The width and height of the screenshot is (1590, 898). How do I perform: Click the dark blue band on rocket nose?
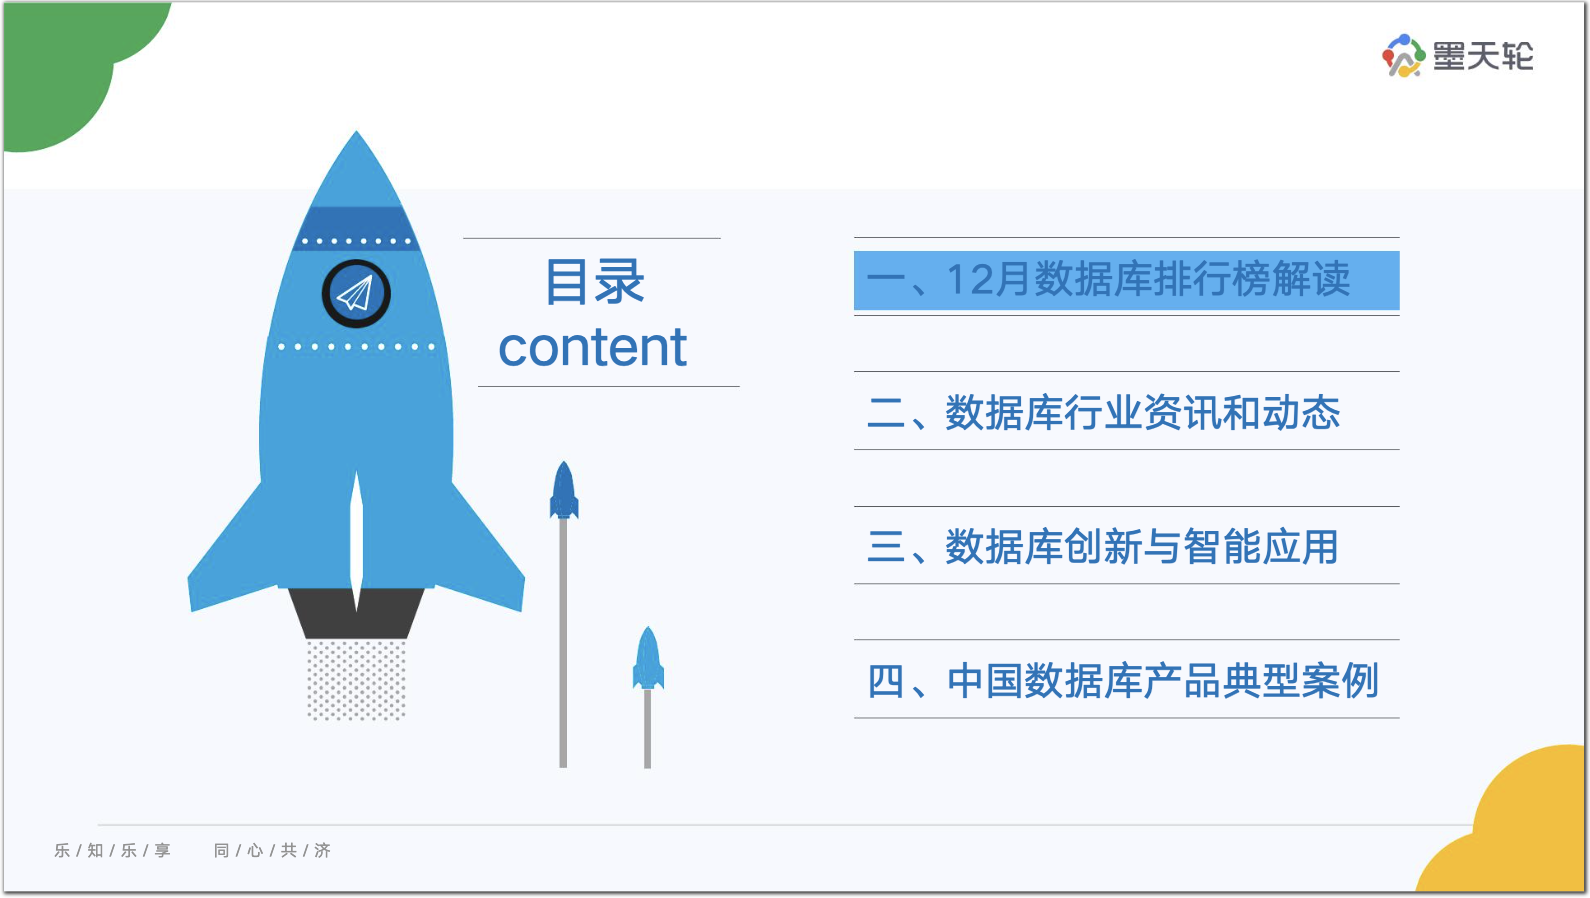click(356, 228)
